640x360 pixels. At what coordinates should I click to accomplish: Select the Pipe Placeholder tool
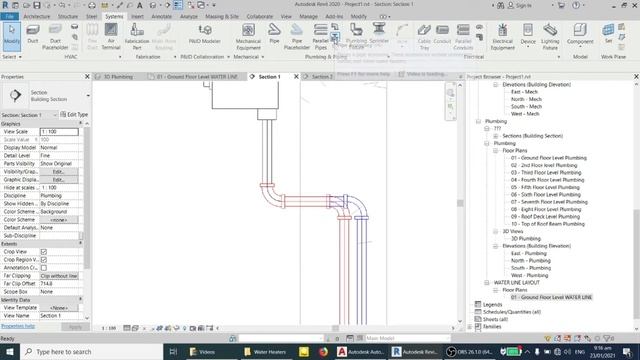297,36
